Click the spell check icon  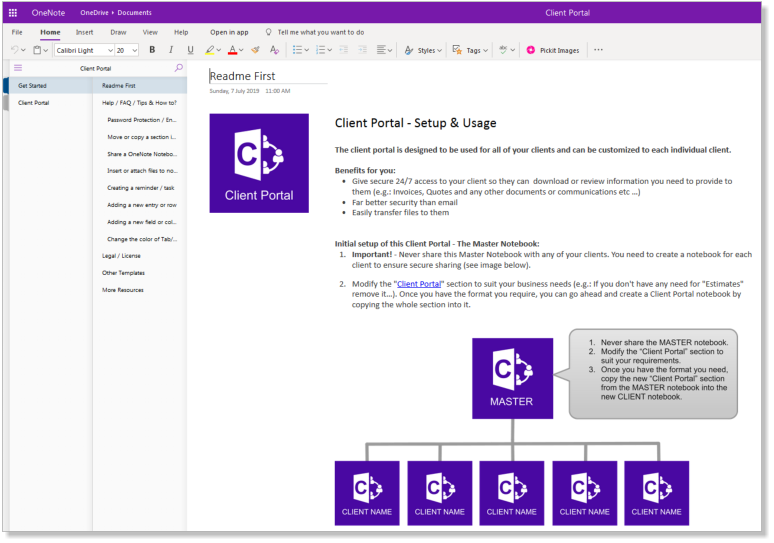503,50
